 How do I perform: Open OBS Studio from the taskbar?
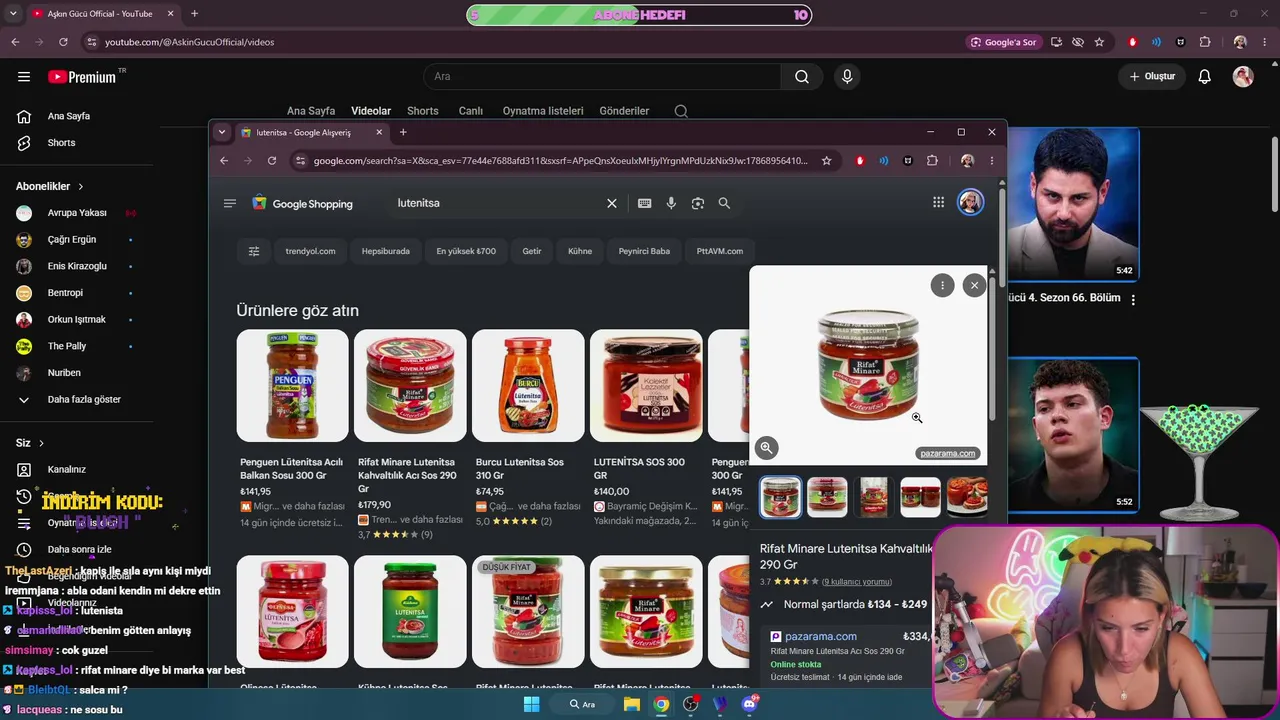click(x=690, y=704)
